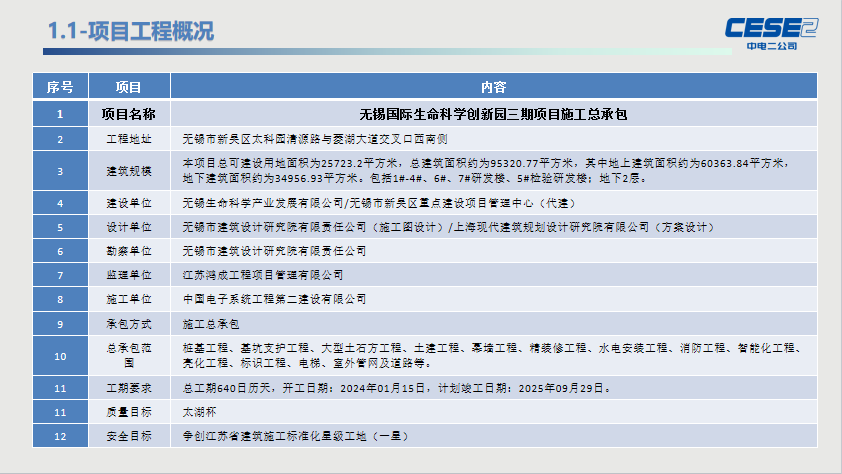This screenshot has width=842, height=474.
Task: Click the 太湖杯 content cell
Action: click(x=494, y=412)
